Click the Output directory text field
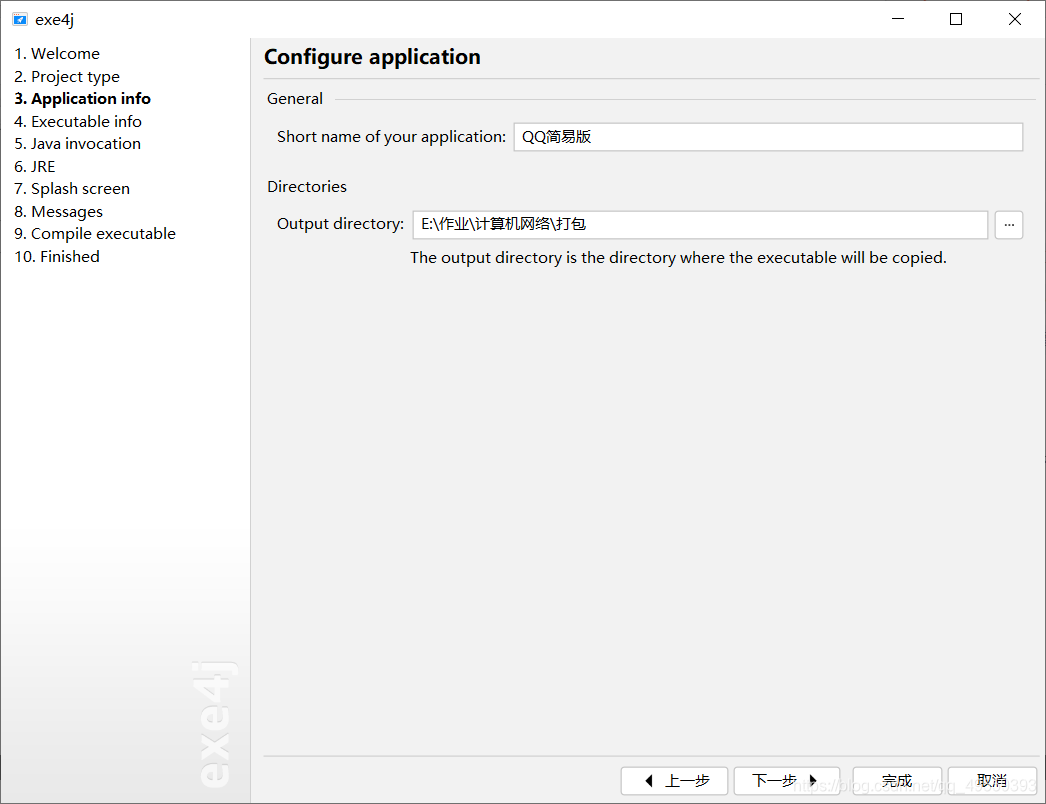The width and height of the screenshot is (1046, 804). [700, 224]
